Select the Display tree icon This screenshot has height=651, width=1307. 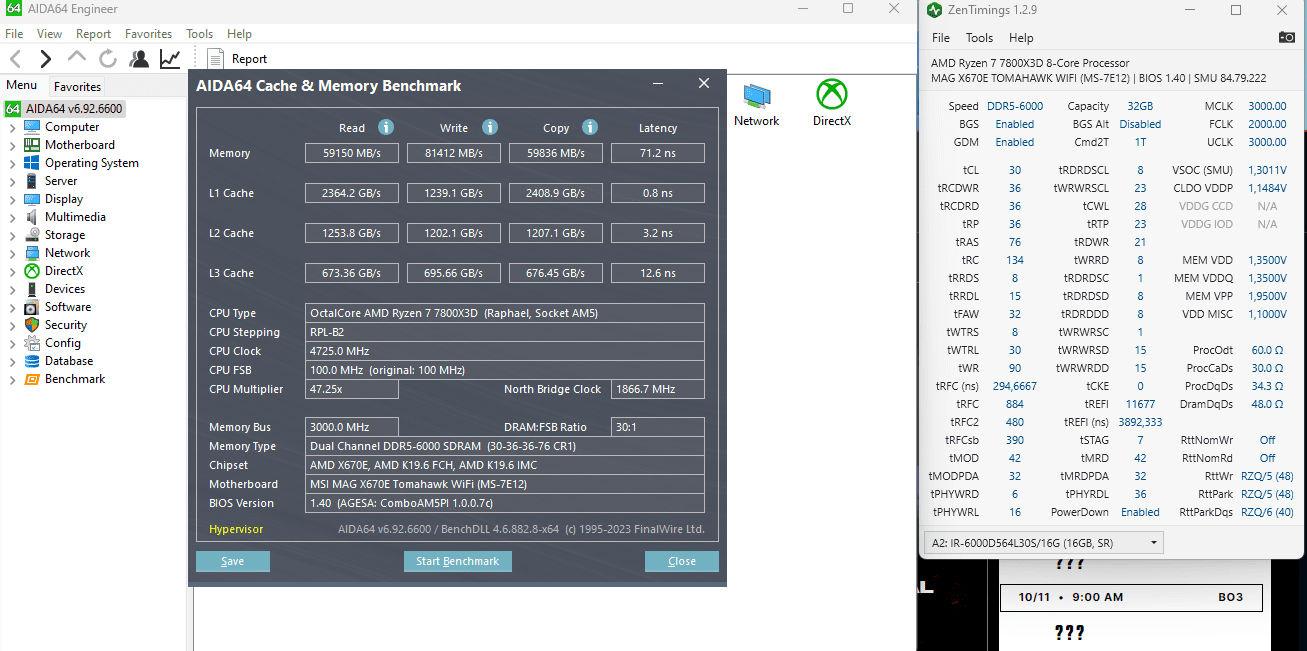tap(31, 199)
